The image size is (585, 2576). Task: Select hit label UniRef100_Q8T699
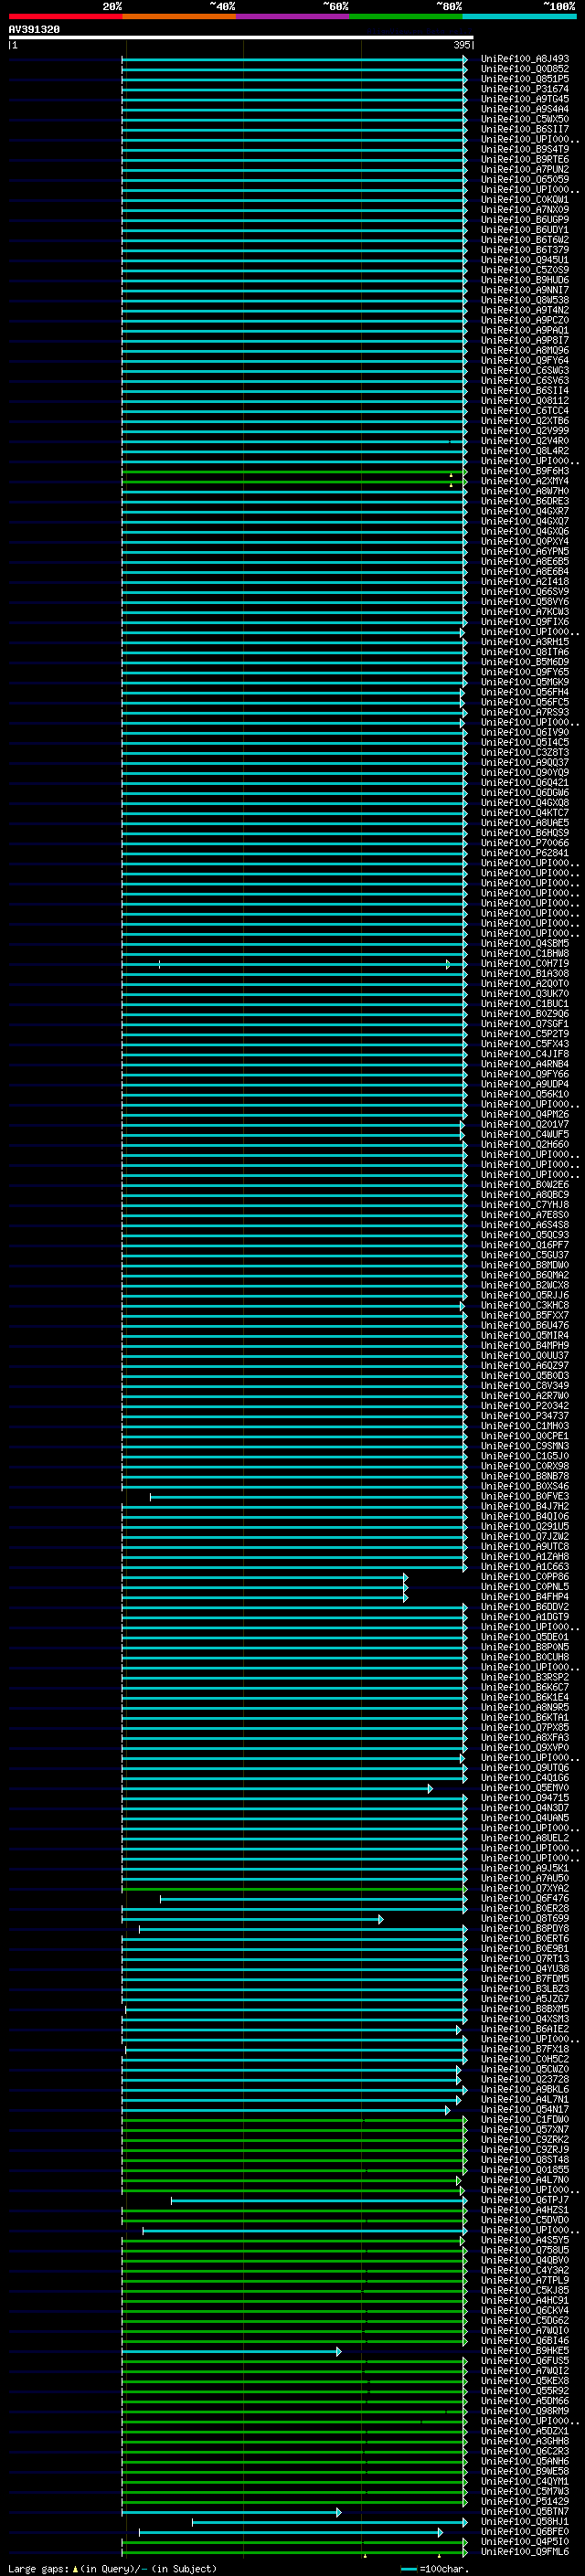525,1919
